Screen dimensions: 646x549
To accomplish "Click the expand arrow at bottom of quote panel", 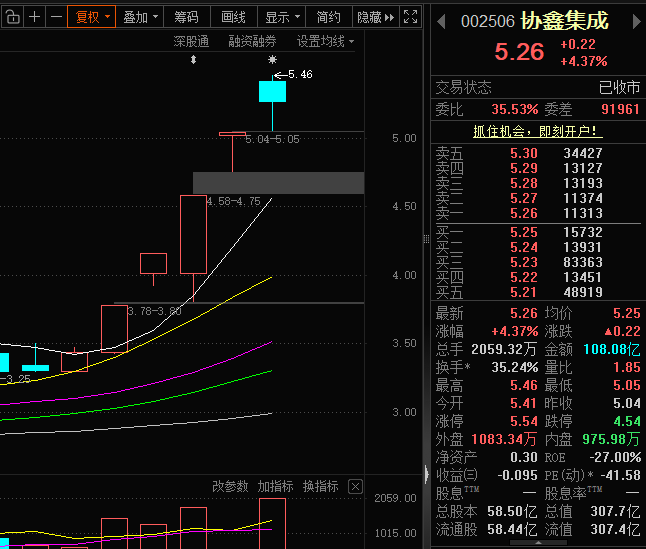I will click(538, 543).
